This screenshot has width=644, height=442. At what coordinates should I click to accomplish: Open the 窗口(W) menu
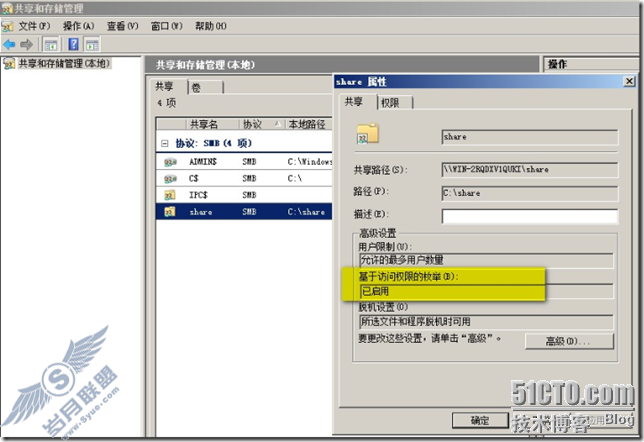pyautogui.click(x=166, y=26)
